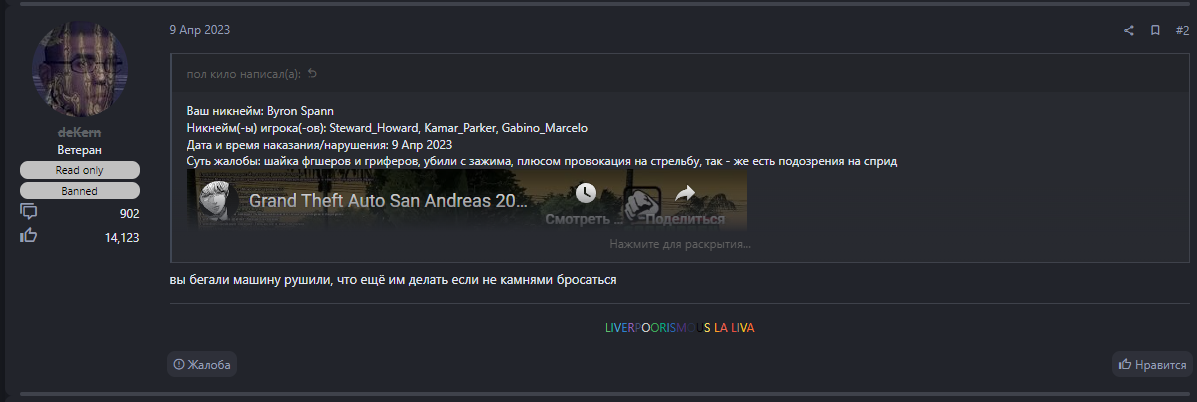Click the "пол кило написал(а):" quote header
This screenshot has width=1197, height=402.
pos(244,74)
